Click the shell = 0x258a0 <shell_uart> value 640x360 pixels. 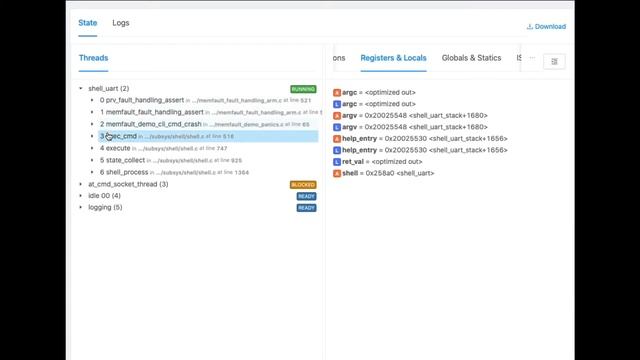coord(388,173)
